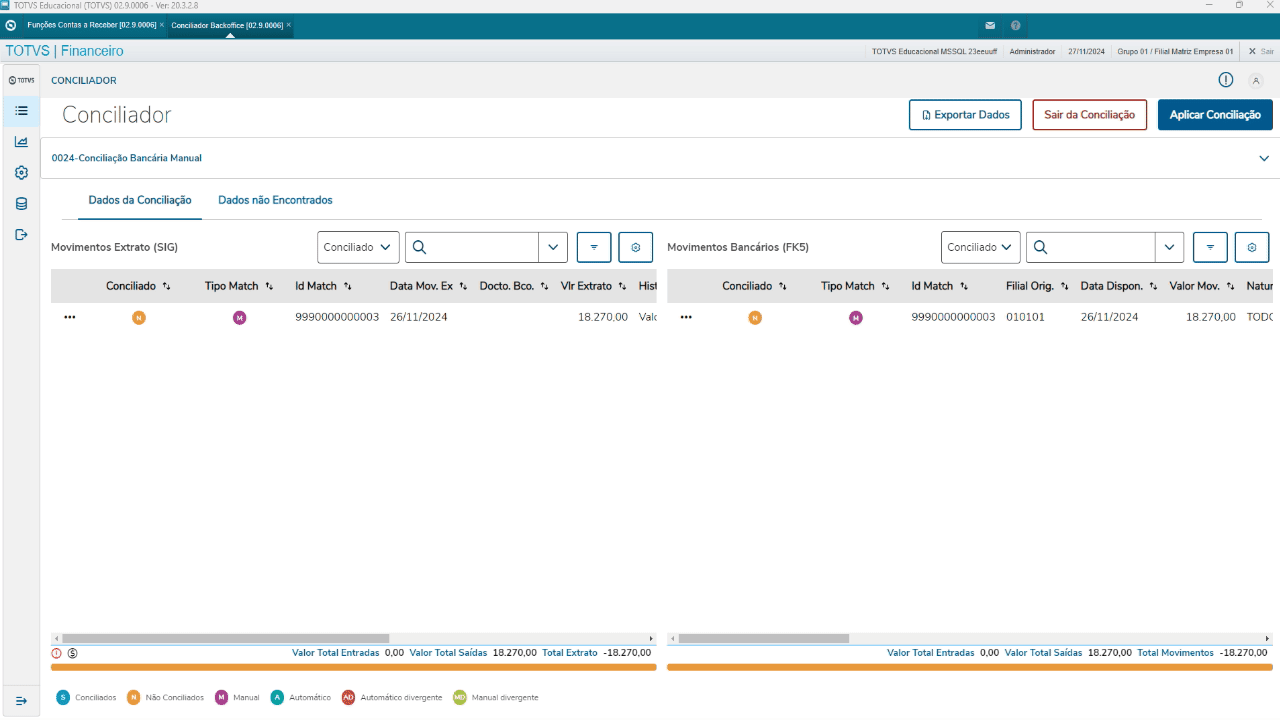Viewport: 1280px width, 720px height.
Task: Open grid settings for Movimentos Extrato
Action: [x=635, y=247]
